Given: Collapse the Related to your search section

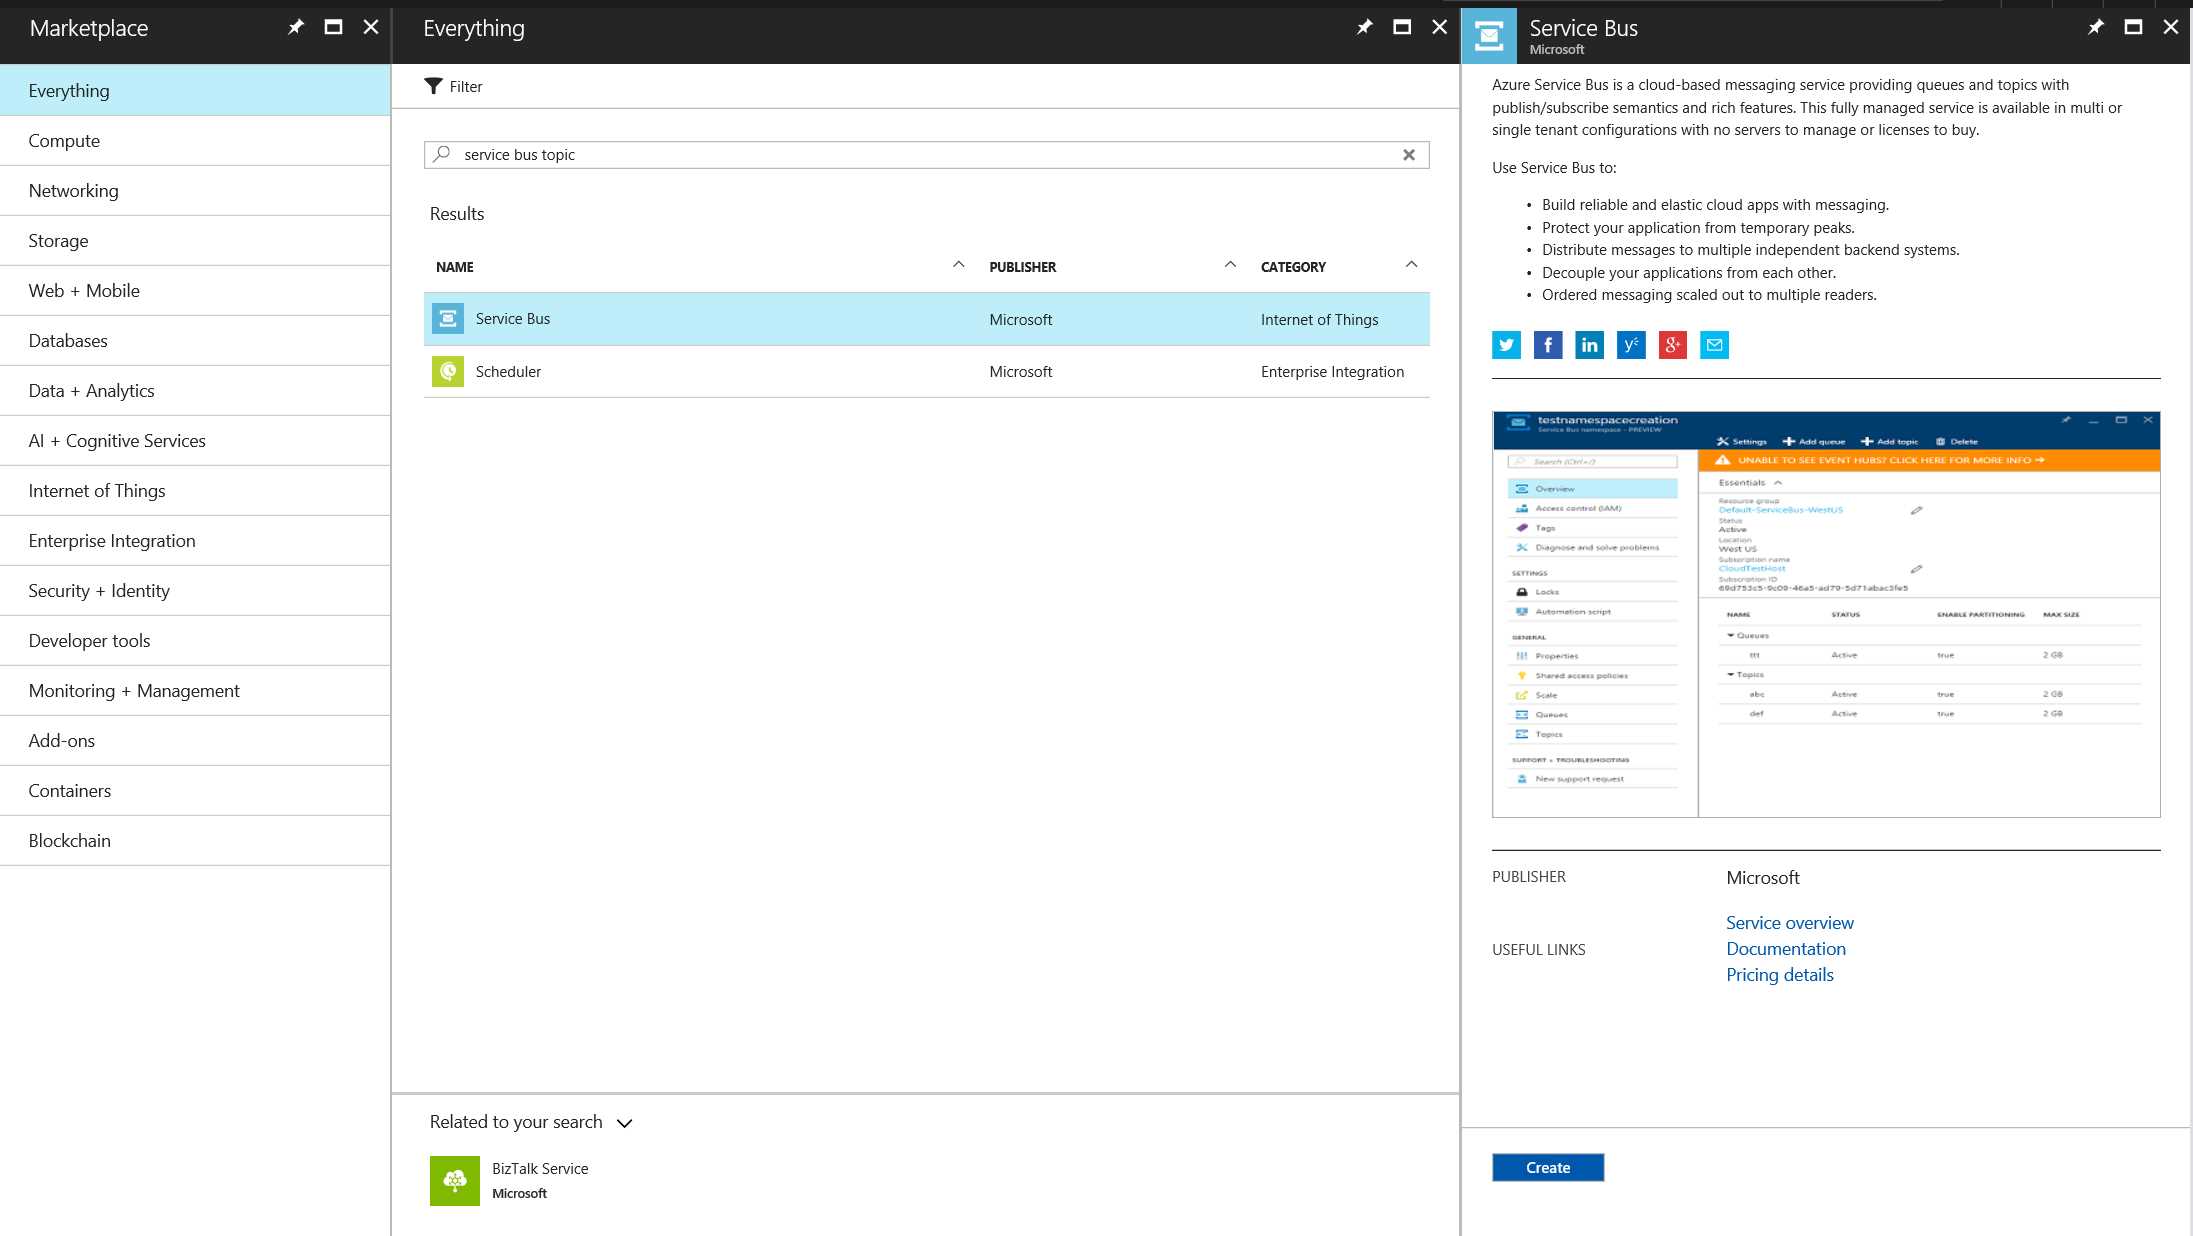Looking at the screenshot, I should [624, 1123].
